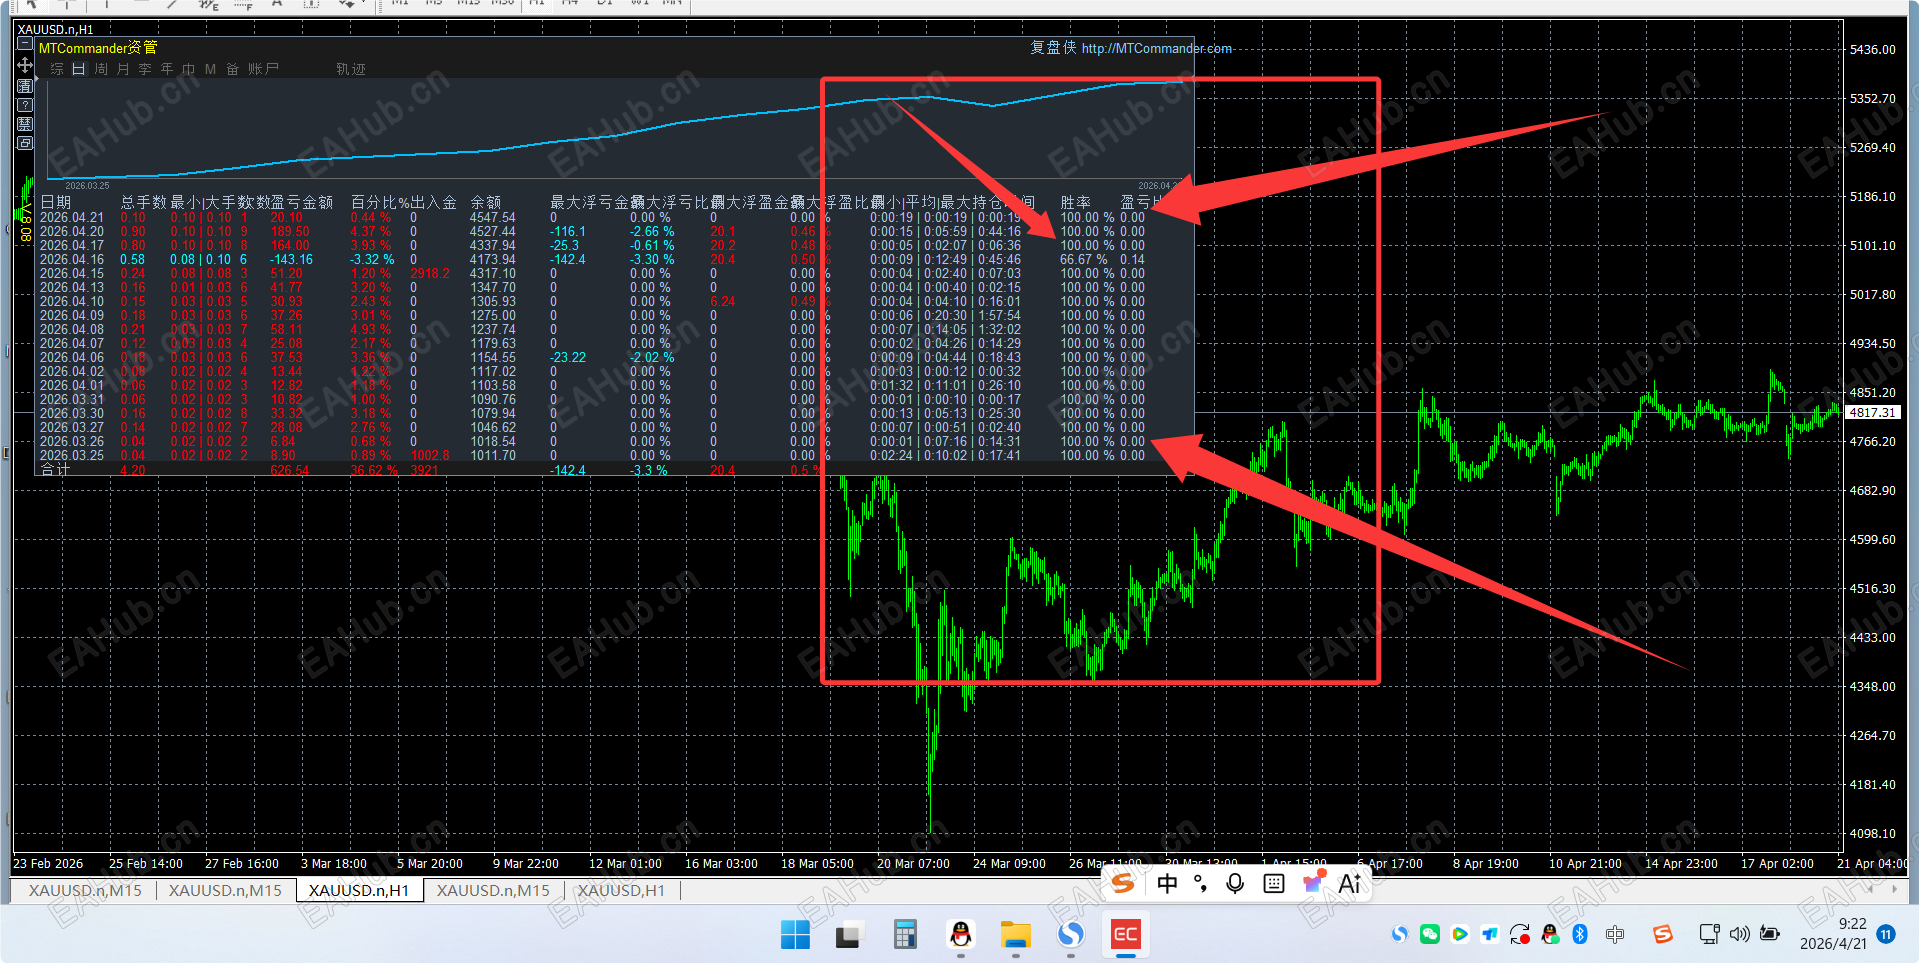Open the soft keyboard icon on IME bar
This screenshot has height=963, width=1919.
1274,883
